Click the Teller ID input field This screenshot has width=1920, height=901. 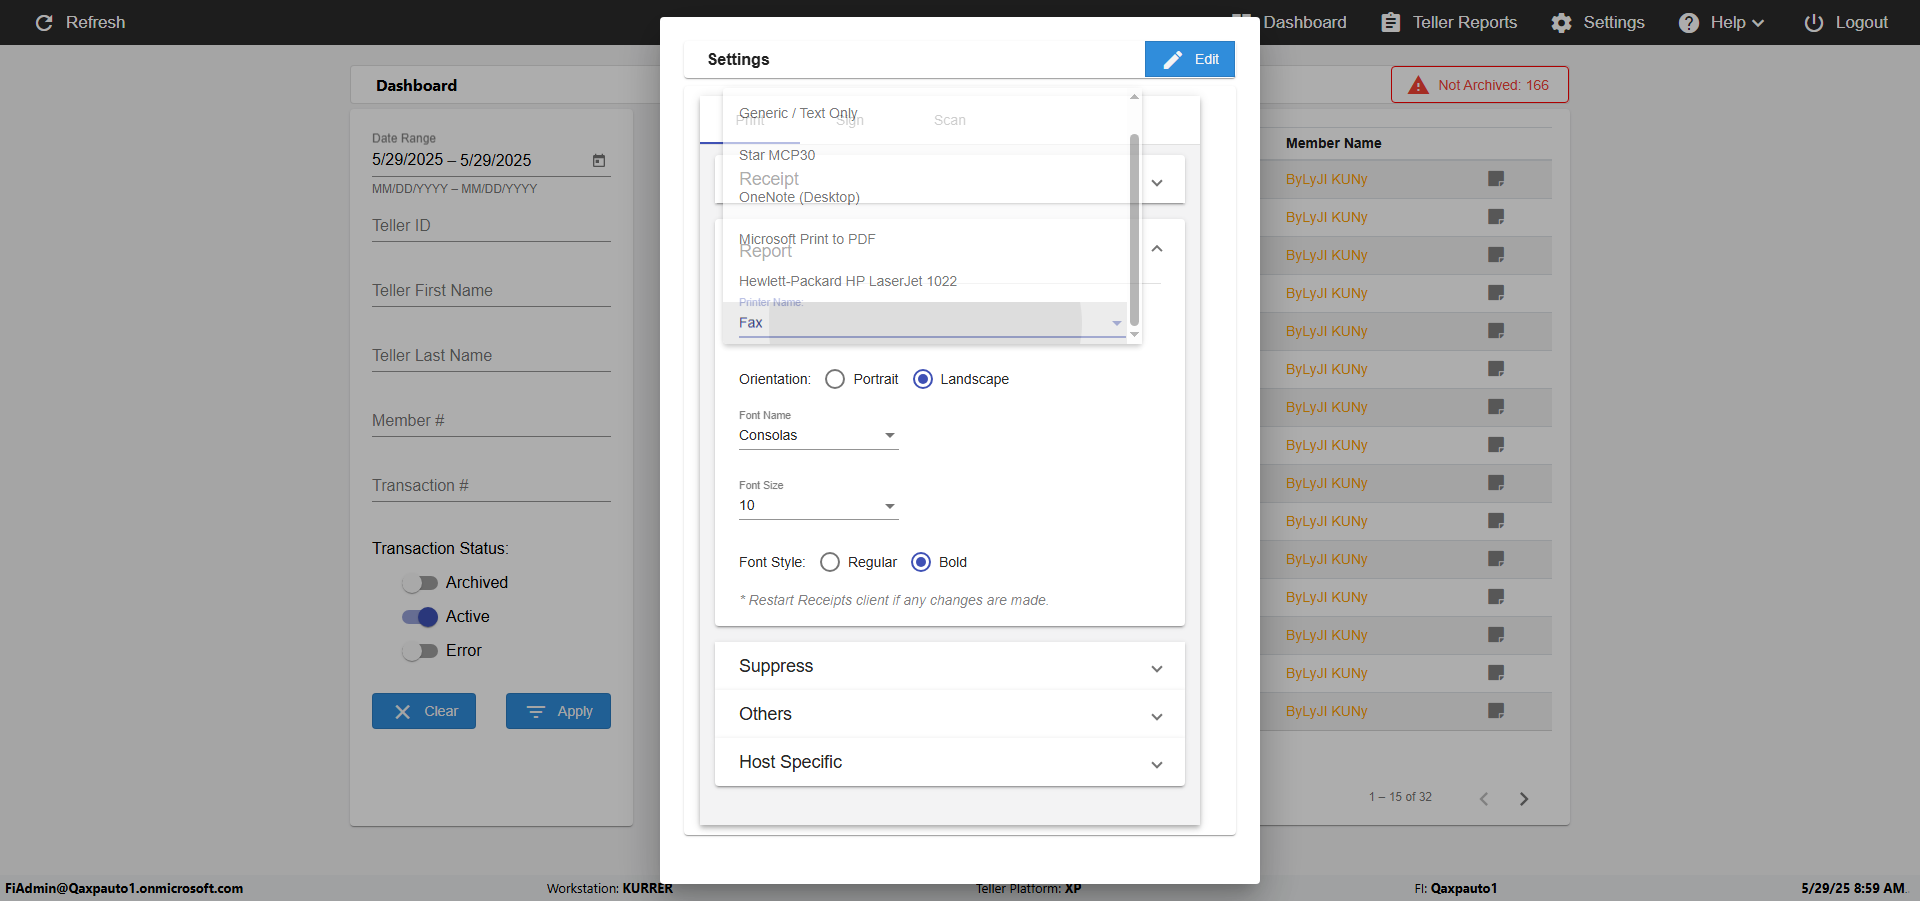[x=491, y=226]
